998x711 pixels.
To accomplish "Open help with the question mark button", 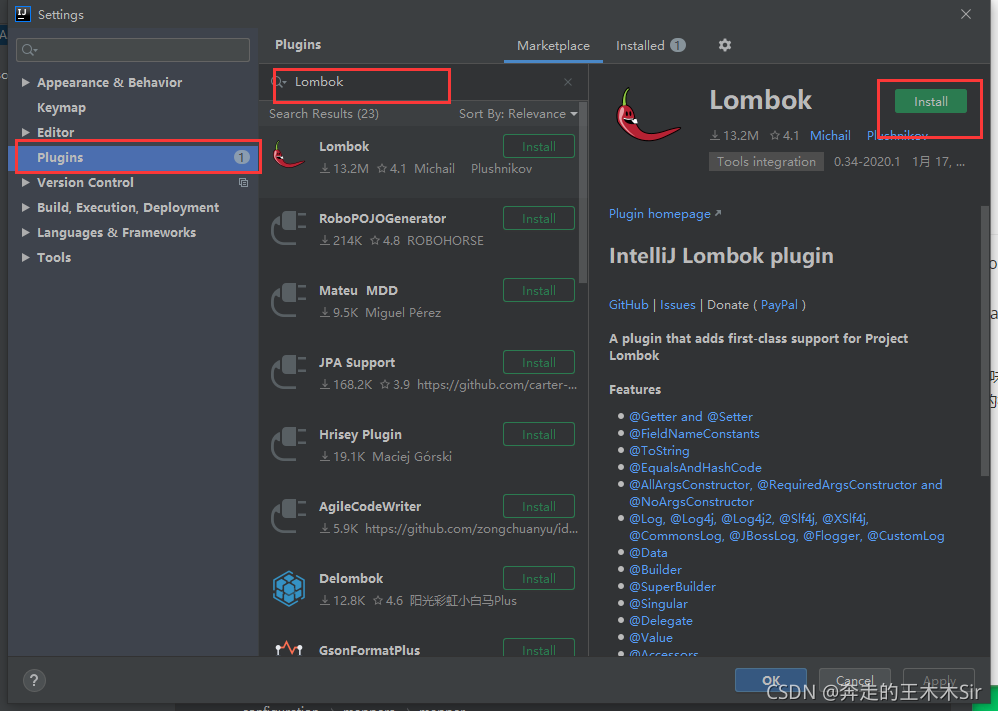I will coord(34,680).
